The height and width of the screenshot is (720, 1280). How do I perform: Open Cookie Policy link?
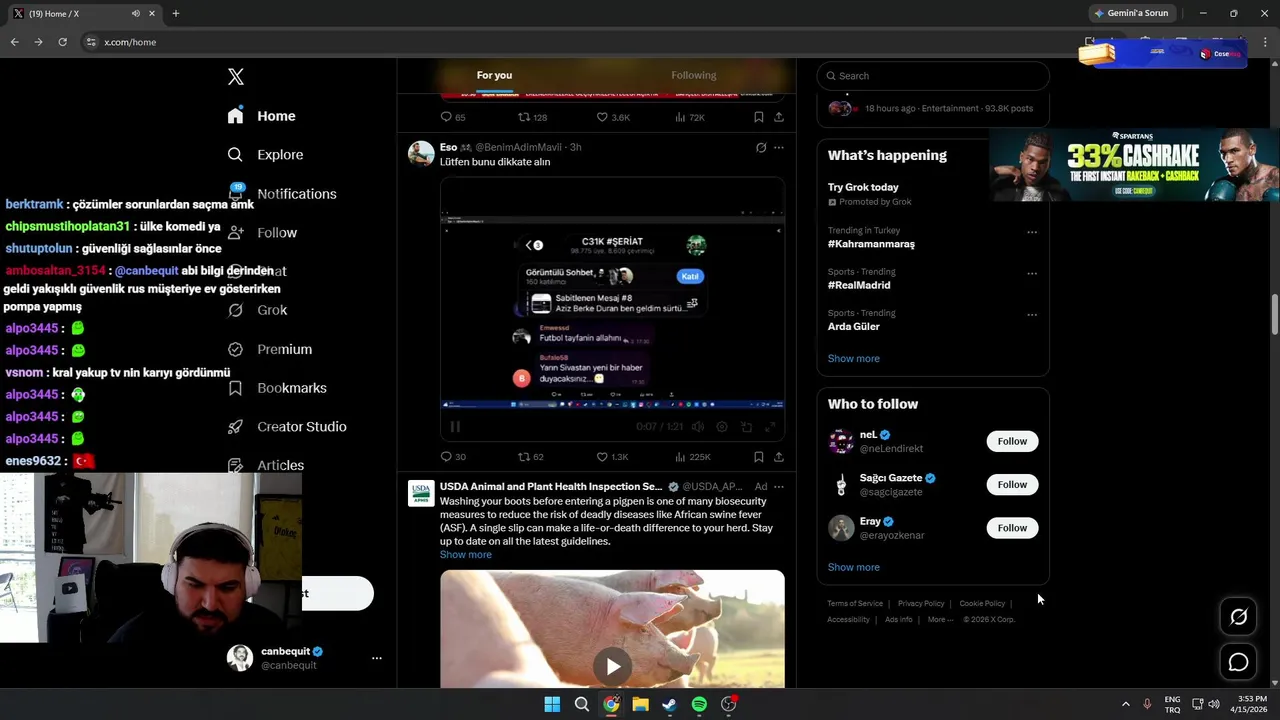[982, 604]
